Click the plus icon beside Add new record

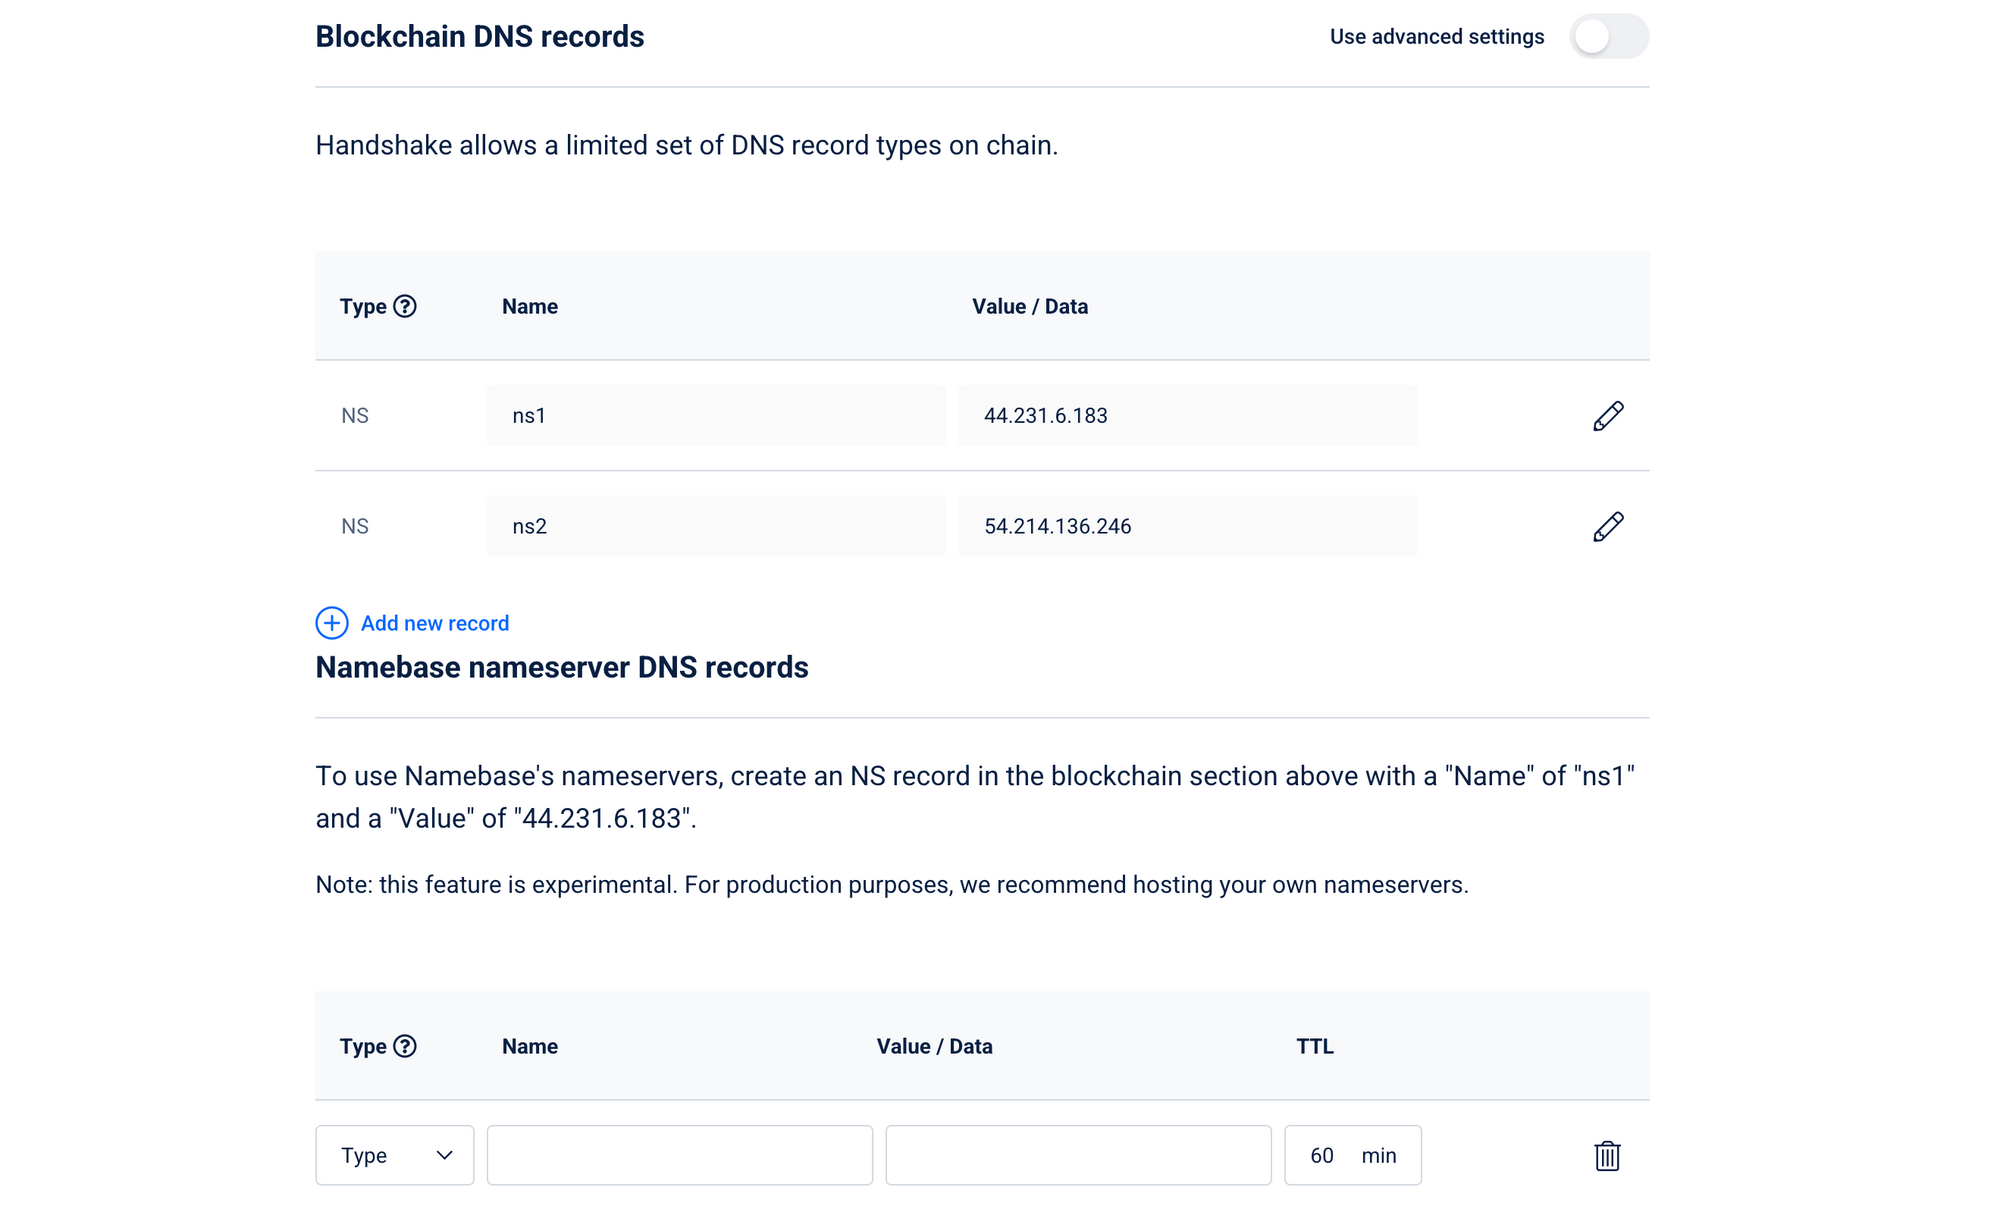tap(331, 623)
